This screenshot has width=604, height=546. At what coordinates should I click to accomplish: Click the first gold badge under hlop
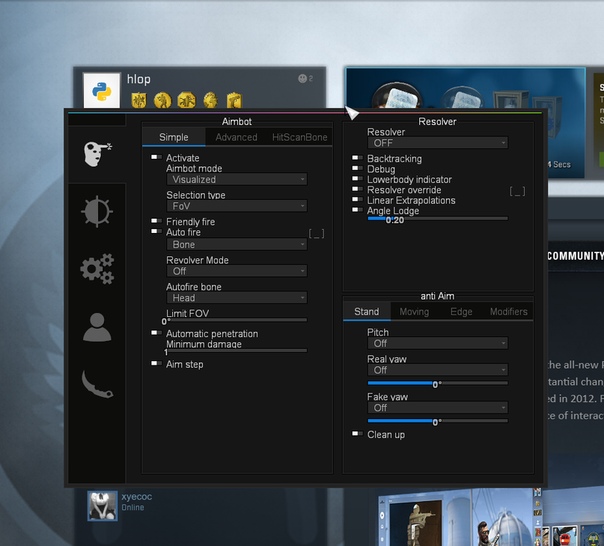[x=139, y=99]
